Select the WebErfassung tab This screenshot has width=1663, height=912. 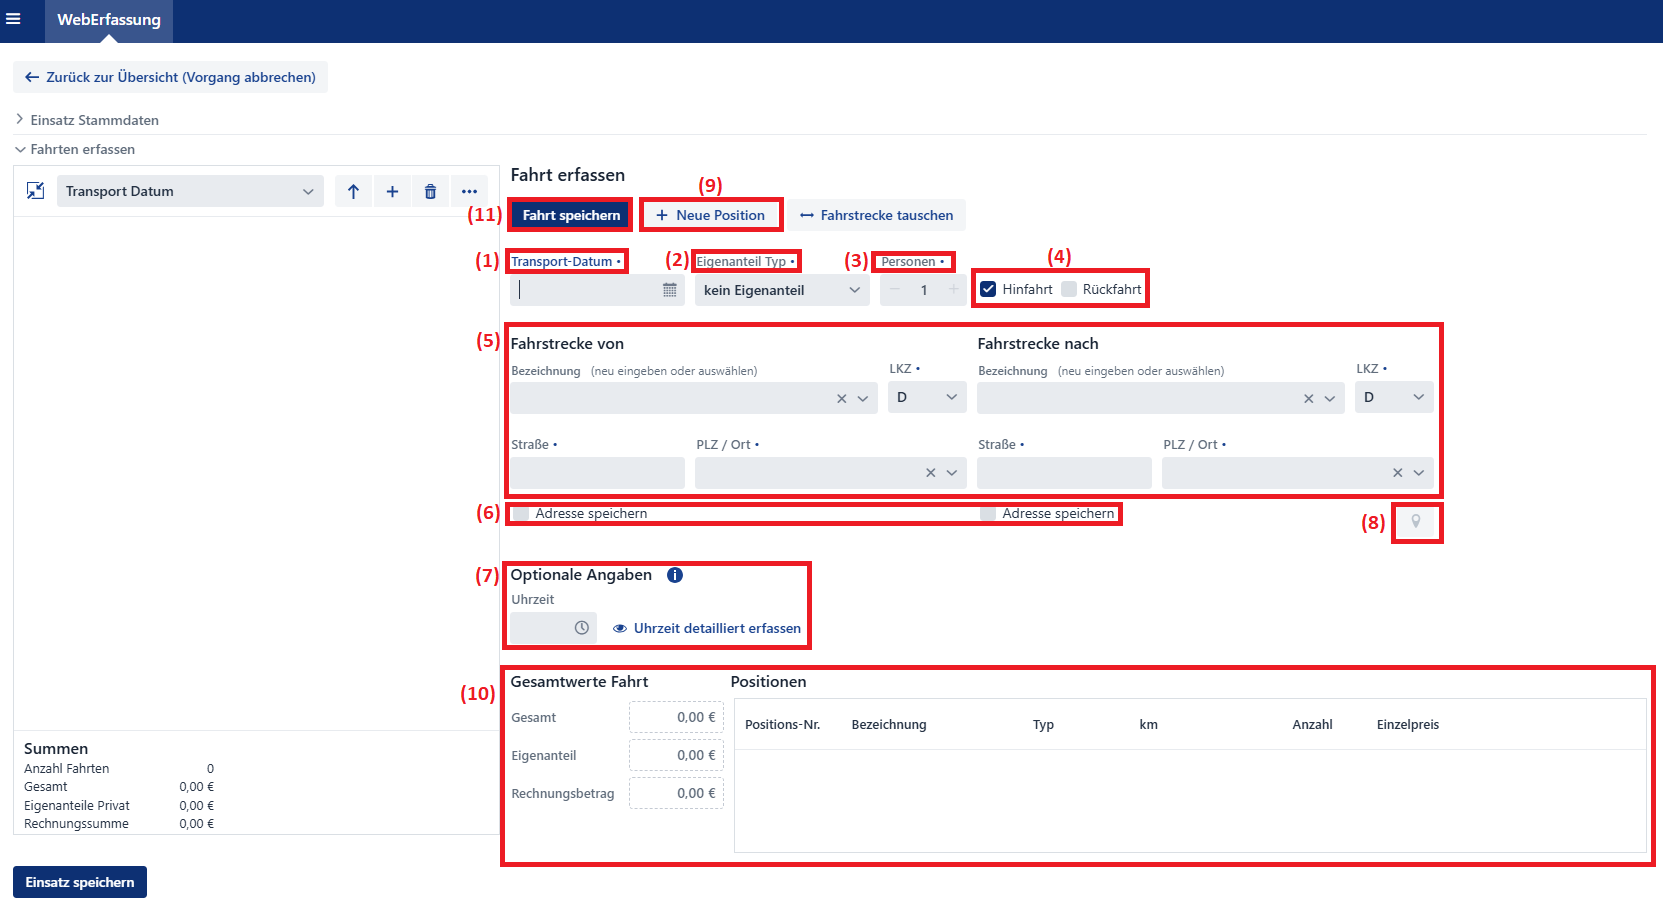pos(109,20)
